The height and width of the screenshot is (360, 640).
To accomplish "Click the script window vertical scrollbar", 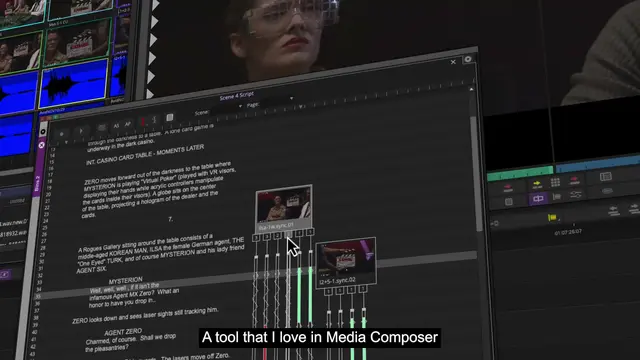I will [476, 173].
